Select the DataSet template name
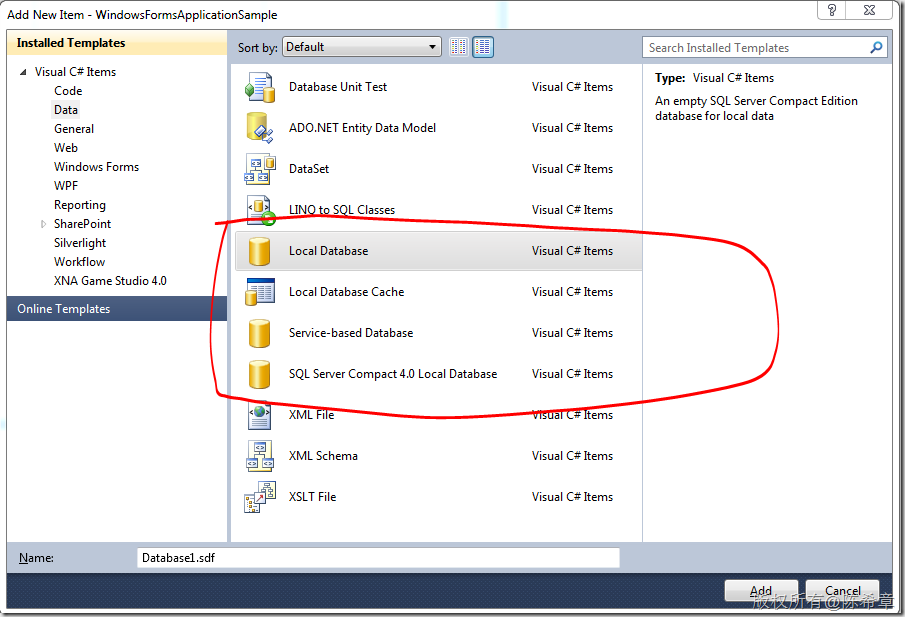905x617 pixels. coord(309,169)
